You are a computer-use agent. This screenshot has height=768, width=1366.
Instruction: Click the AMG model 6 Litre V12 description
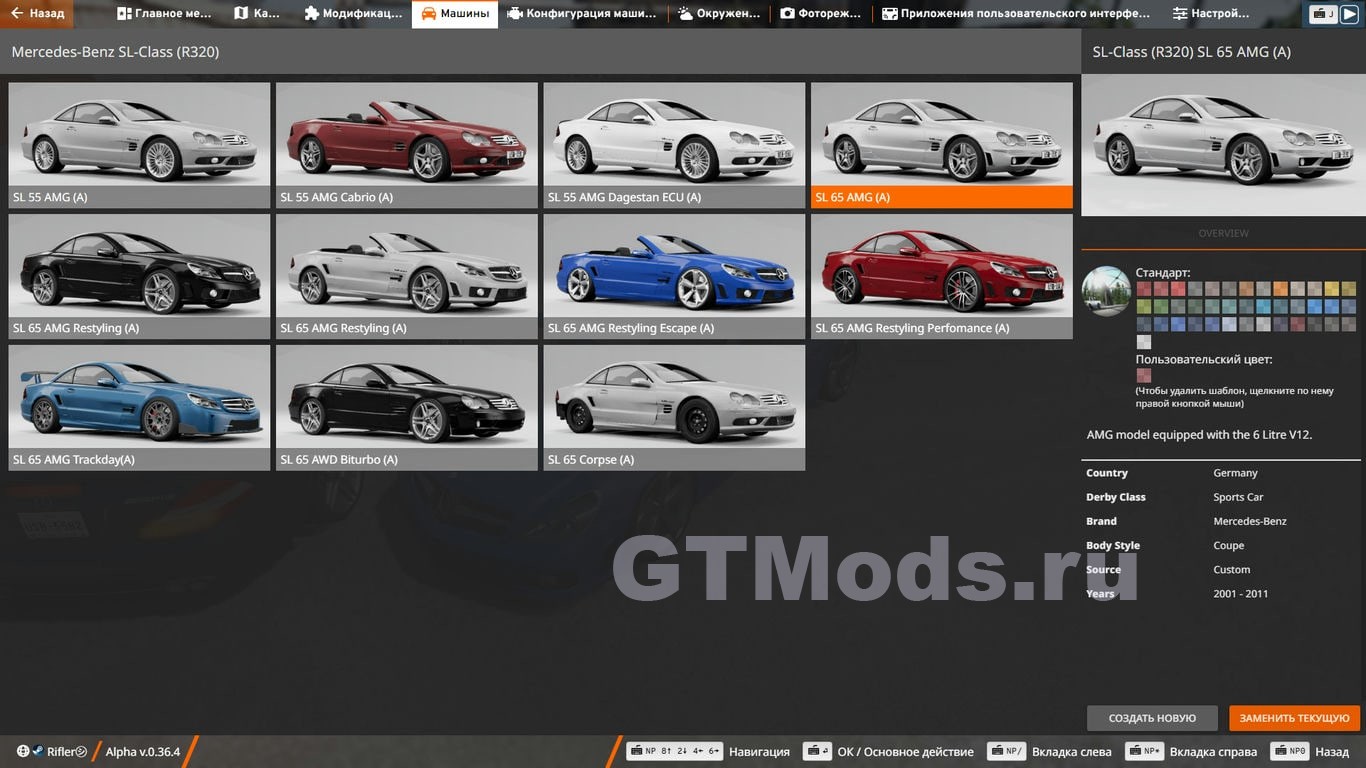[x=1199, y=435]
